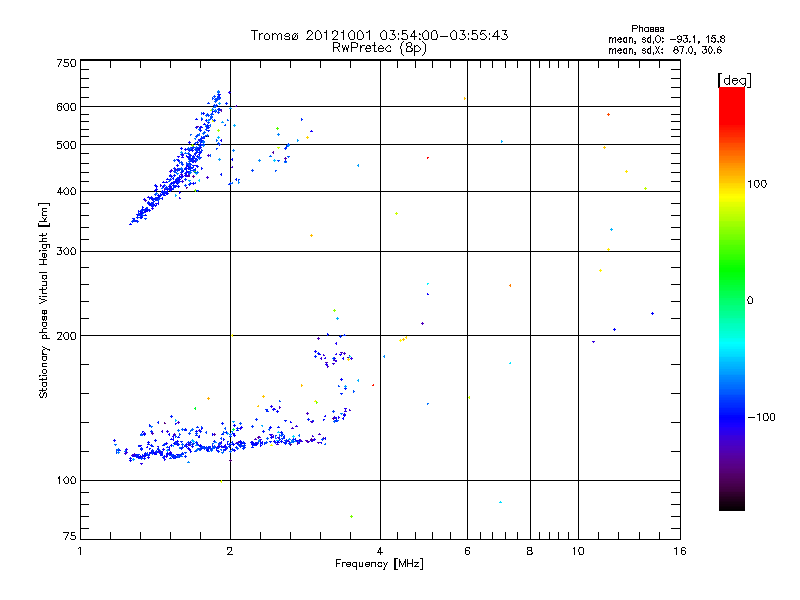Click the y-axis tick label '75'
800x600 pixels.
click(x=70, y=536)
